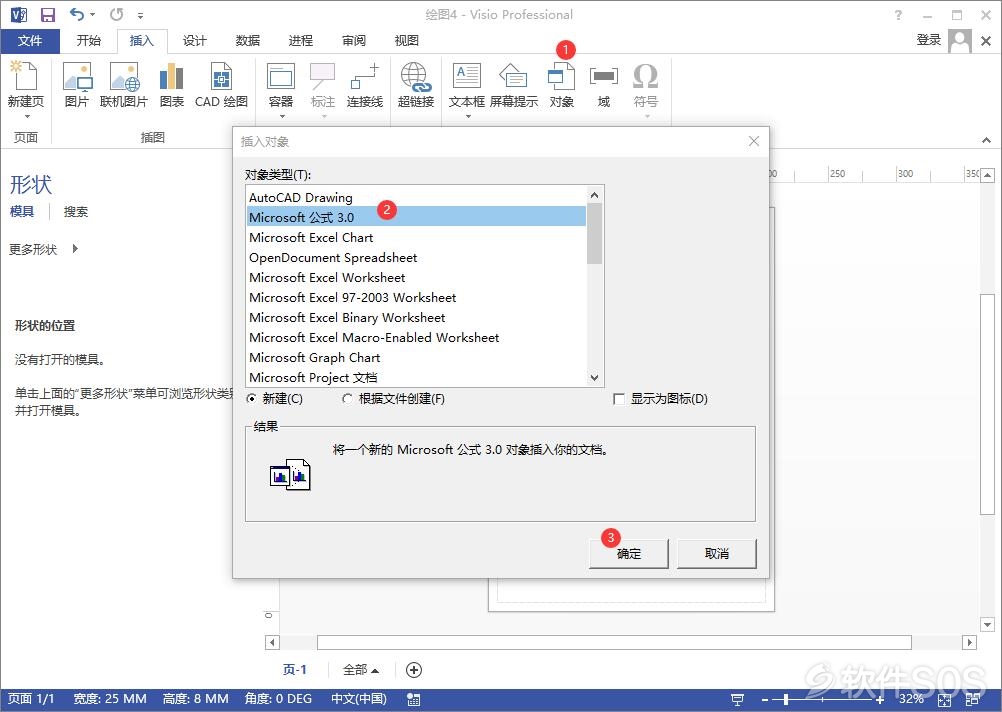Toggle presentation mode icon in status bar
The width and height of the screenshot is (1002, 712).
[x=737, y=700]
